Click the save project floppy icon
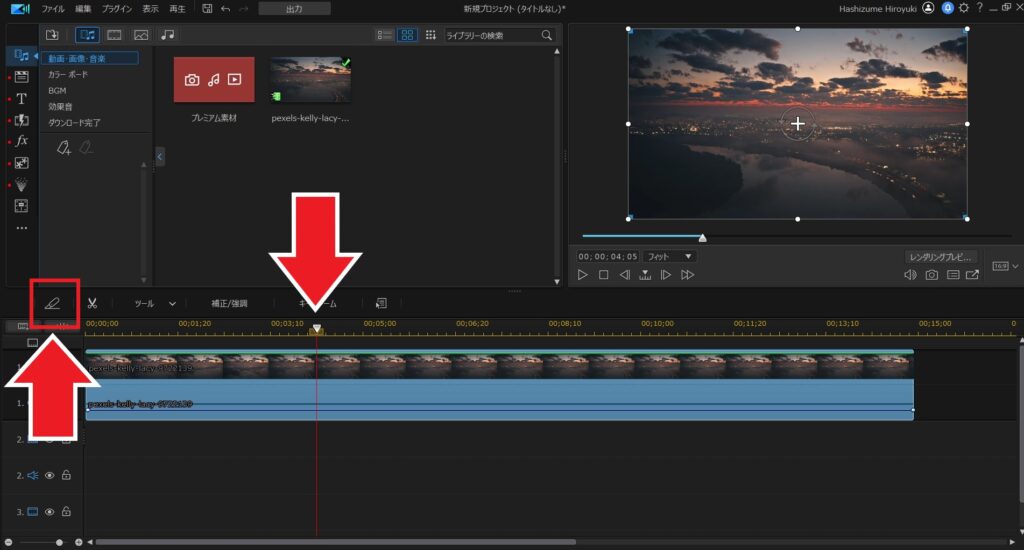Screen dimensions: 1024x550 click(x=206, y=8)
